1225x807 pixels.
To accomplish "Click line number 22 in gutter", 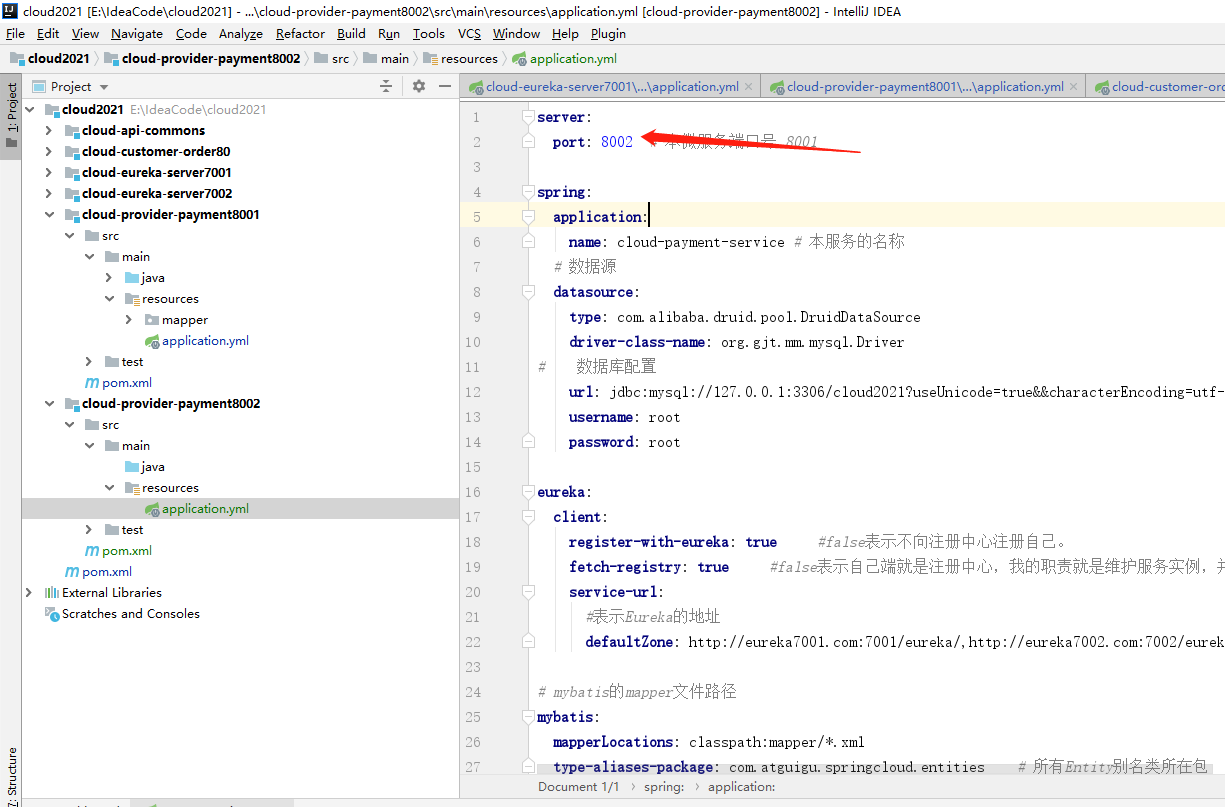I will point(473,642).
